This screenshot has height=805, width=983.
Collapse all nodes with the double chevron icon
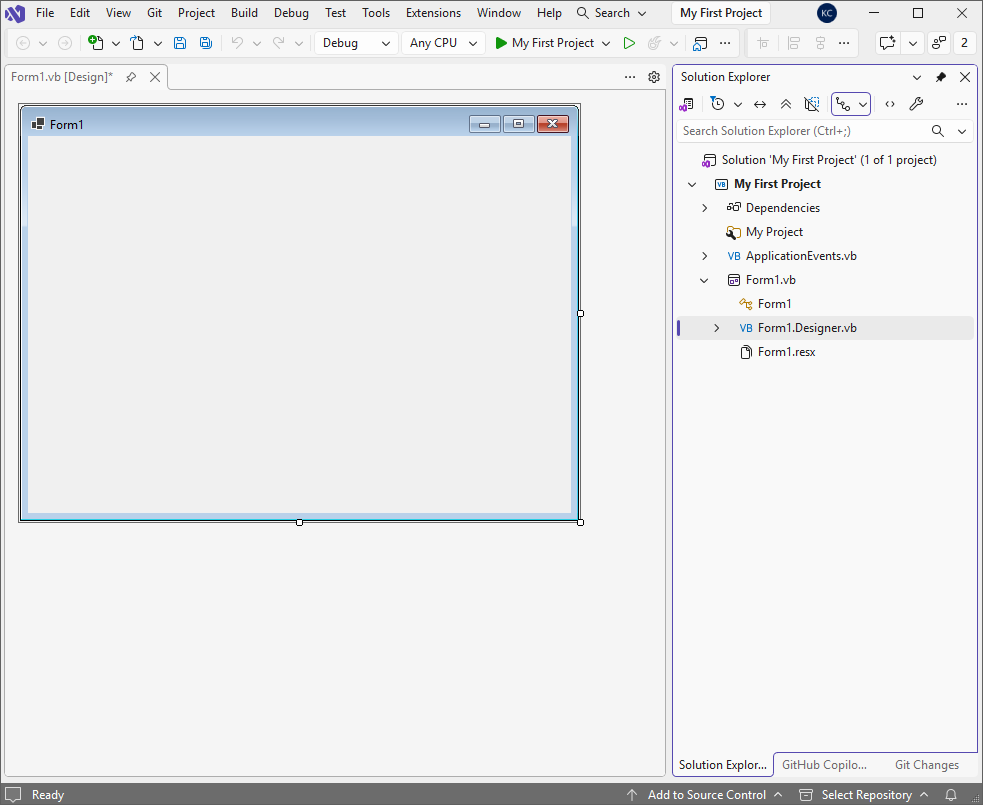(786, 104)
